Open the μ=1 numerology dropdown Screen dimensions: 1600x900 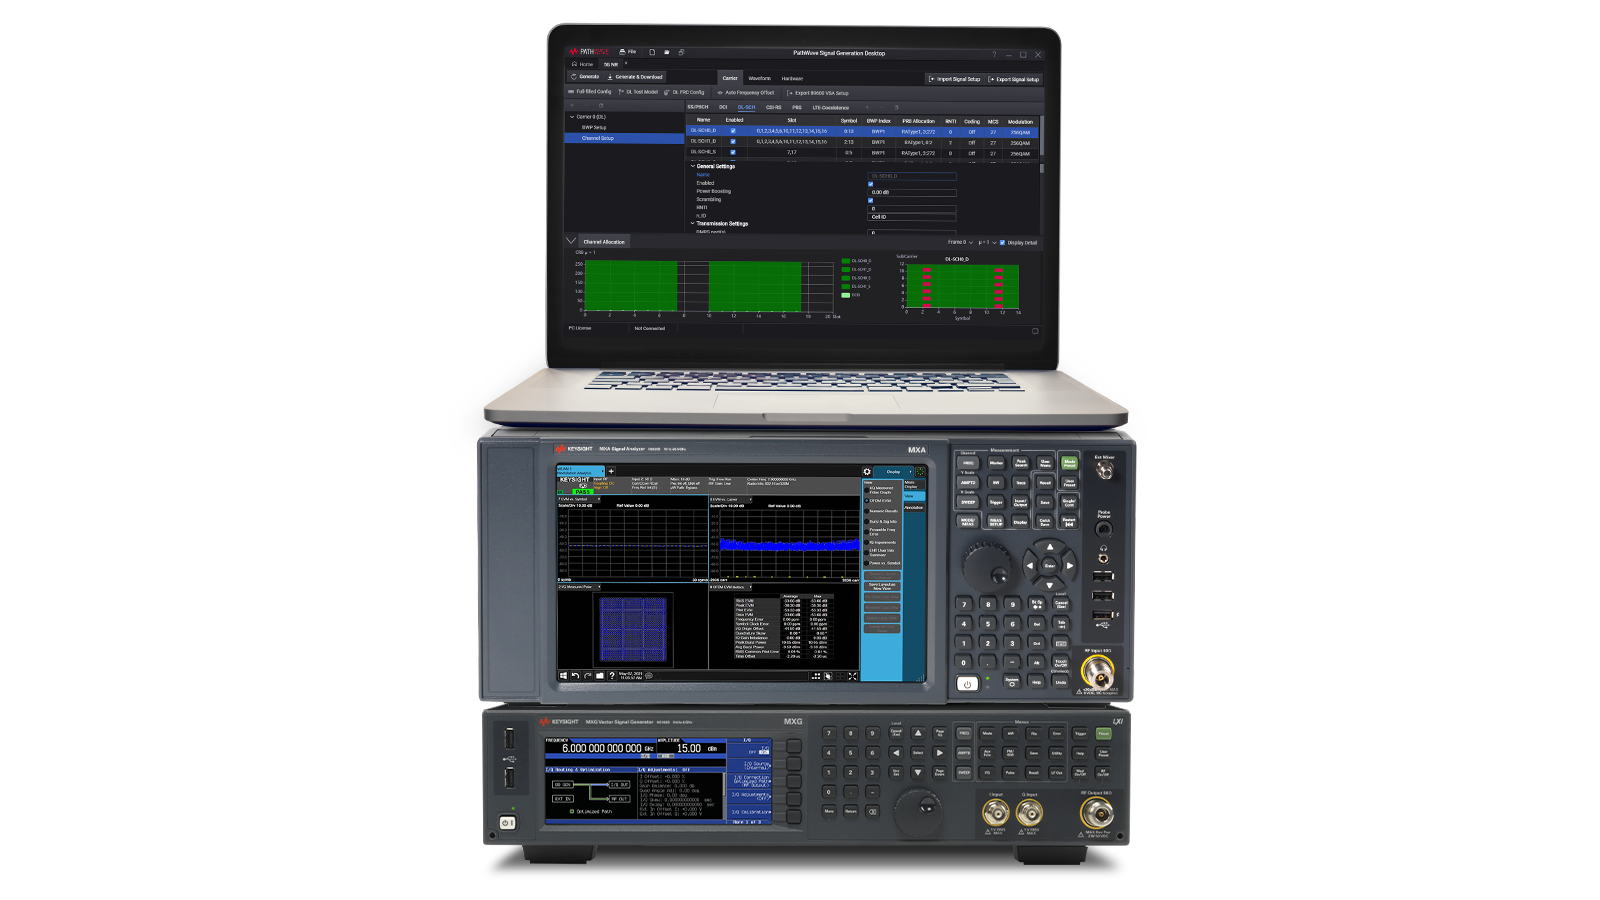(x=987, y=242)
